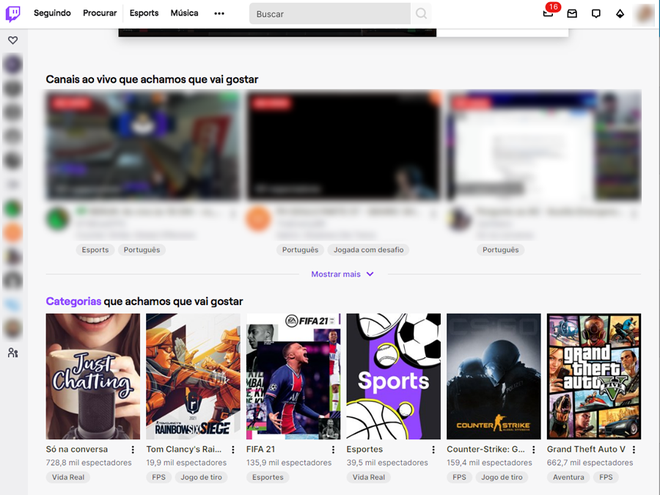660x495 pixels.
Task: Click the green avatar in left sidebar
Action: pos(13,208)
